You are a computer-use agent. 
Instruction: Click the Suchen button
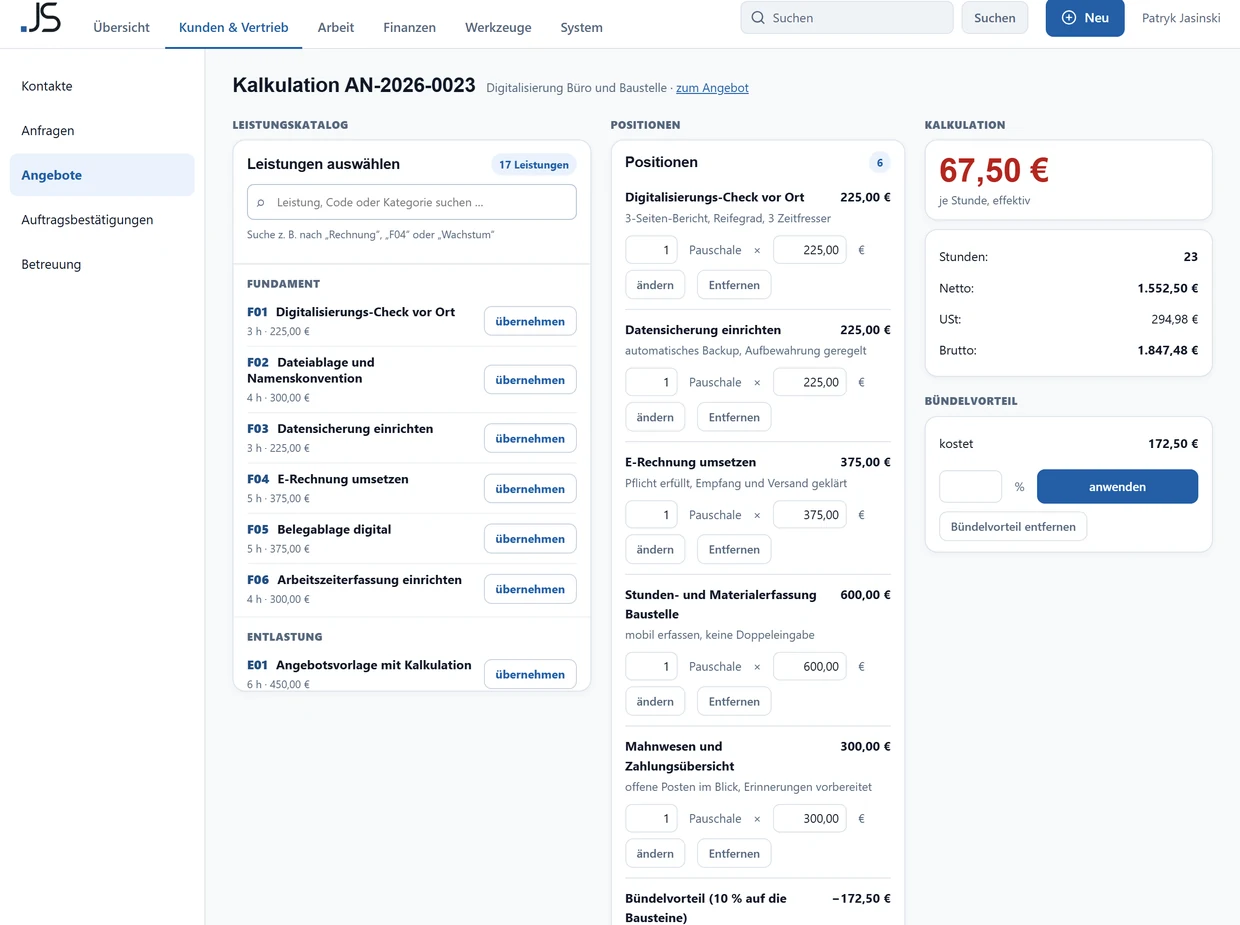coord(995,18)
